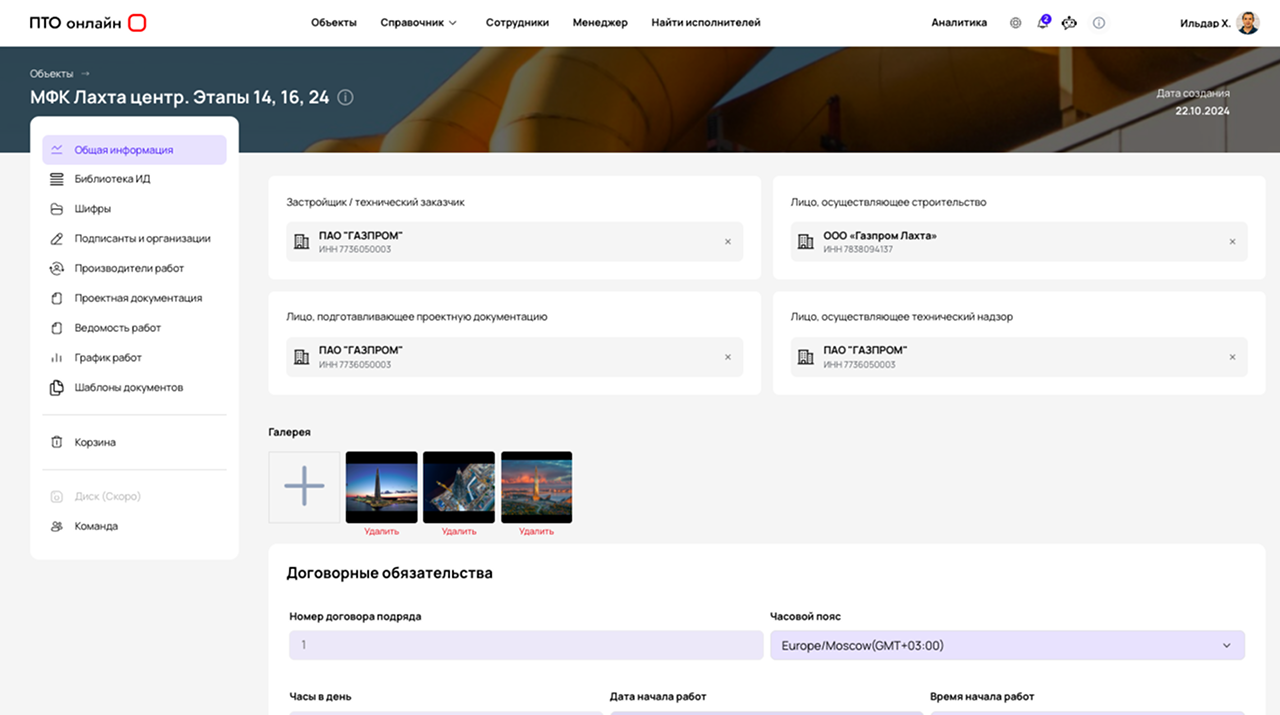Open График работ in sidebar
The image size is (1280, 715).
(x=108, y=357)
